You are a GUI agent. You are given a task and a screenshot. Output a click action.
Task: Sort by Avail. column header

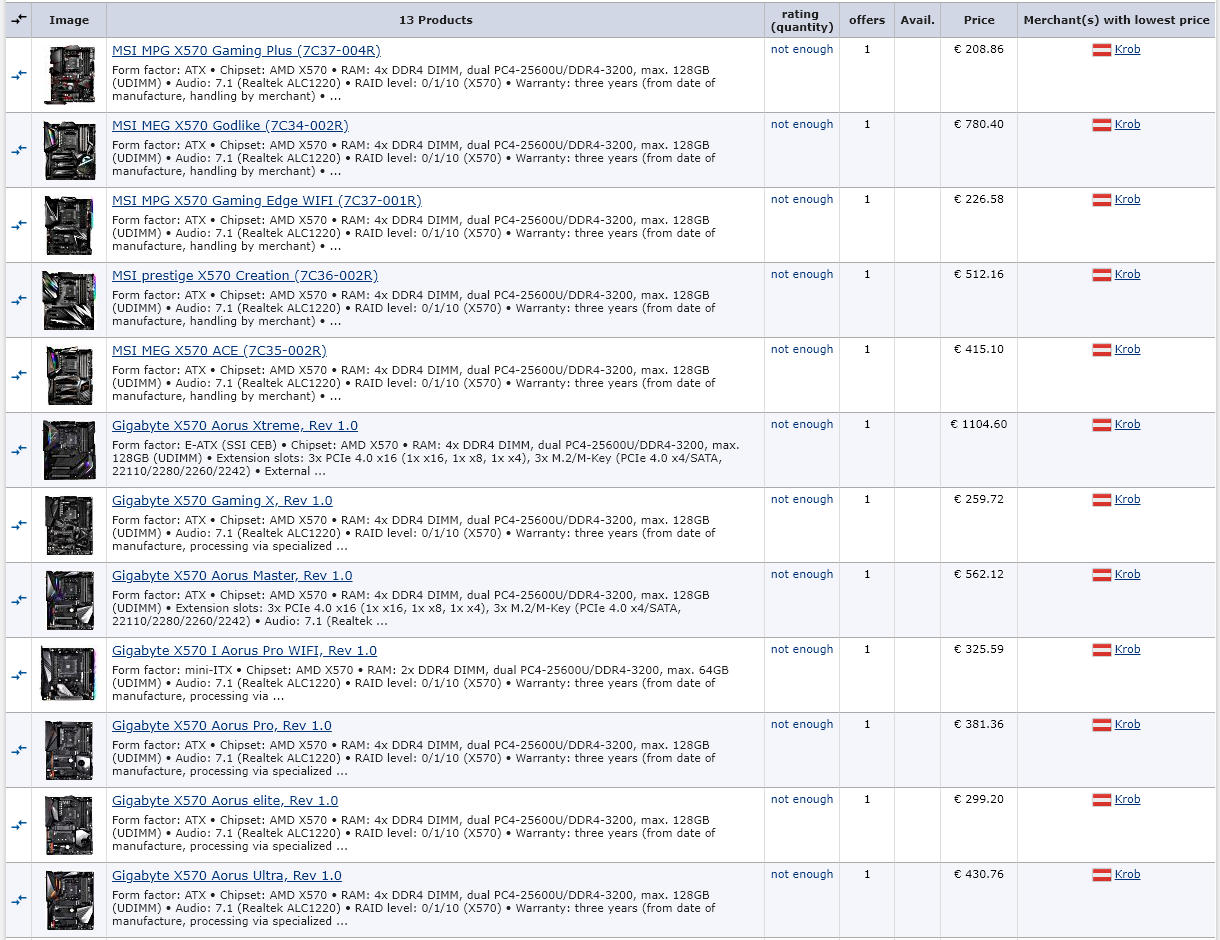917,20
